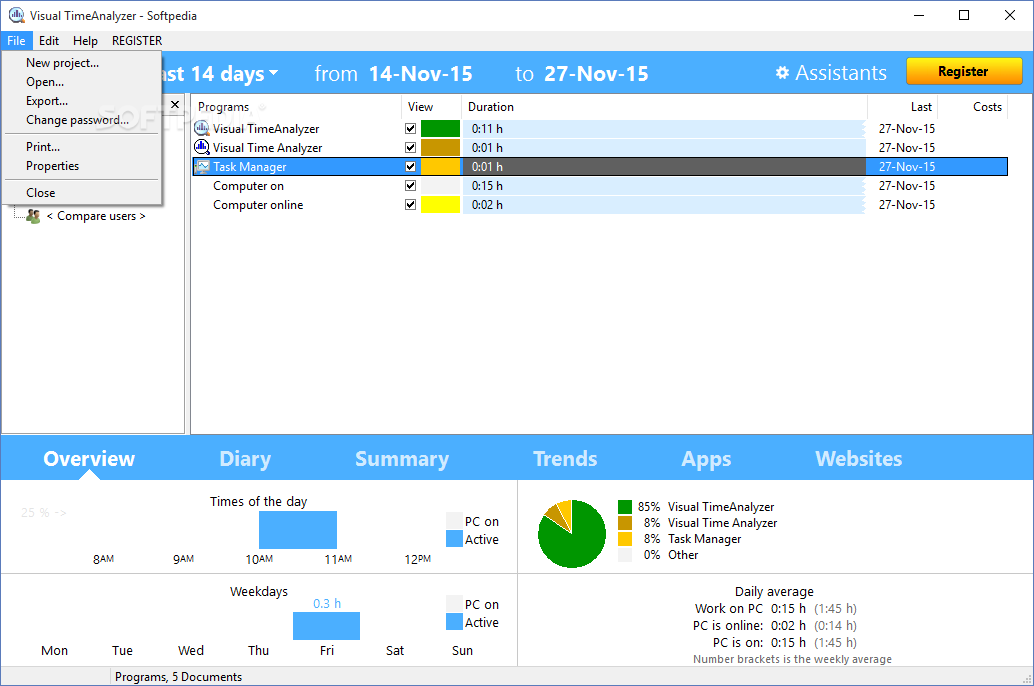Image resolution: width=1034 pixels, height=686 pixels.
Task: Toggle the Computer online view checkbox
Action: coord(410,205)
